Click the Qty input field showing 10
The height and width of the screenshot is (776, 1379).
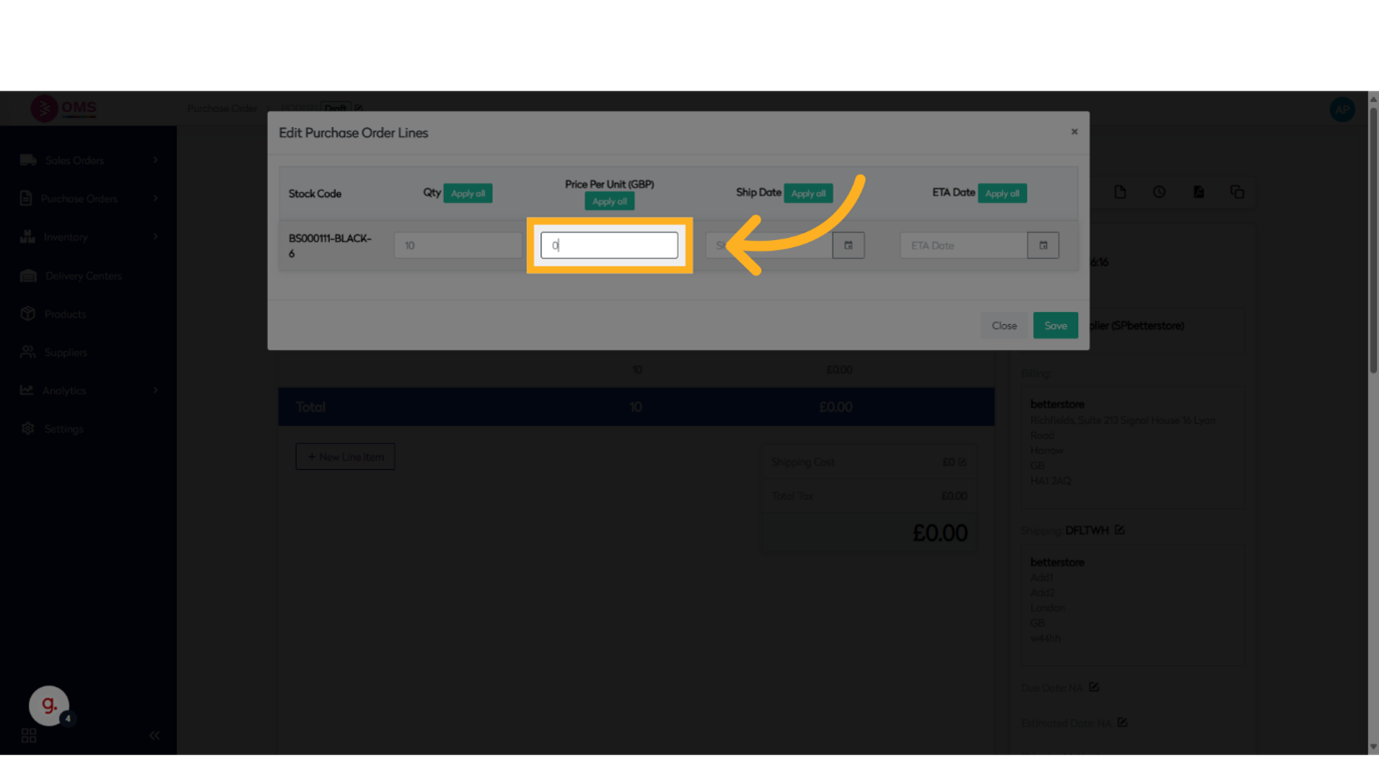coord(456,245)
